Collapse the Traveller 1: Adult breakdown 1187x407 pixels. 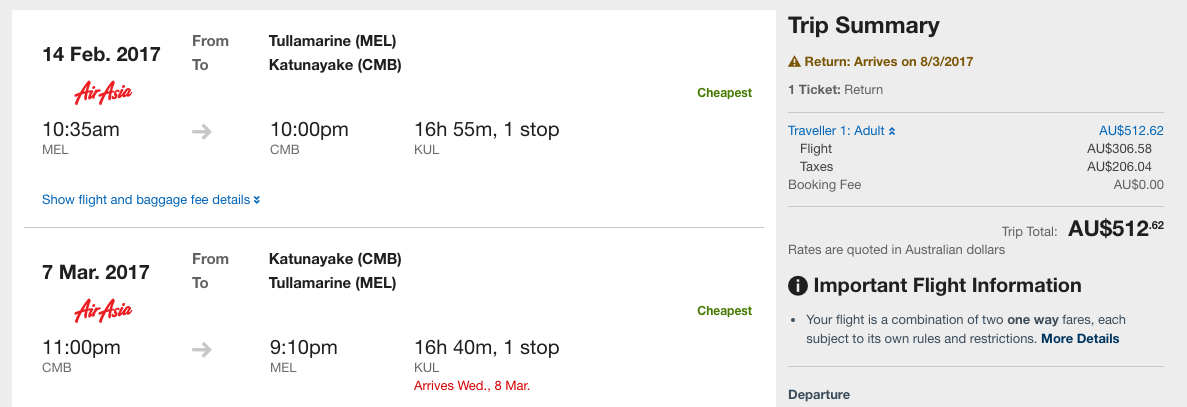click(x=842, y=131)
